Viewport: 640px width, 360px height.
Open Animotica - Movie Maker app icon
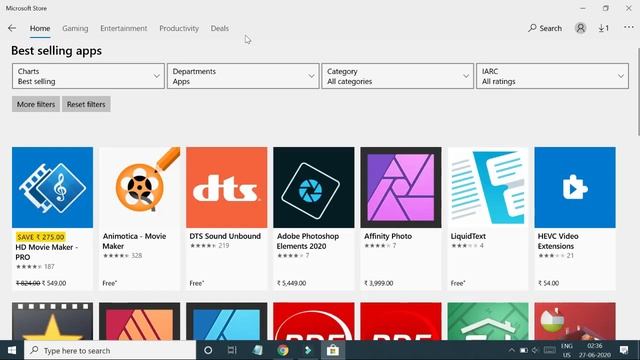139,187
